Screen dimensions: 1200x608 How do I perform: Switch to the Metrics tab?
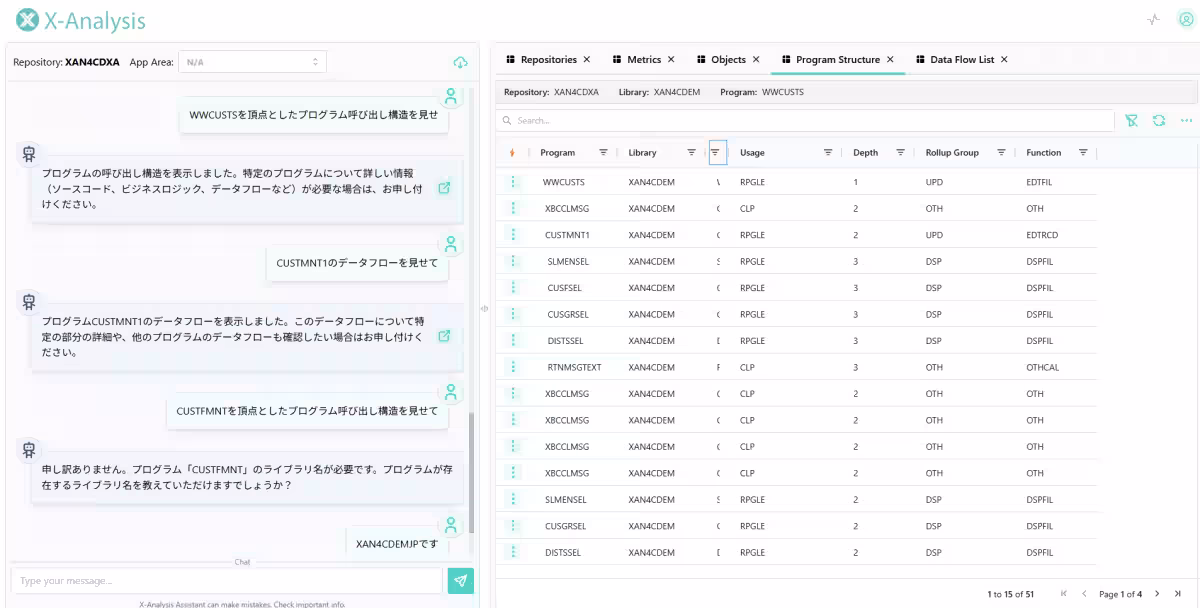click(643, 60)
